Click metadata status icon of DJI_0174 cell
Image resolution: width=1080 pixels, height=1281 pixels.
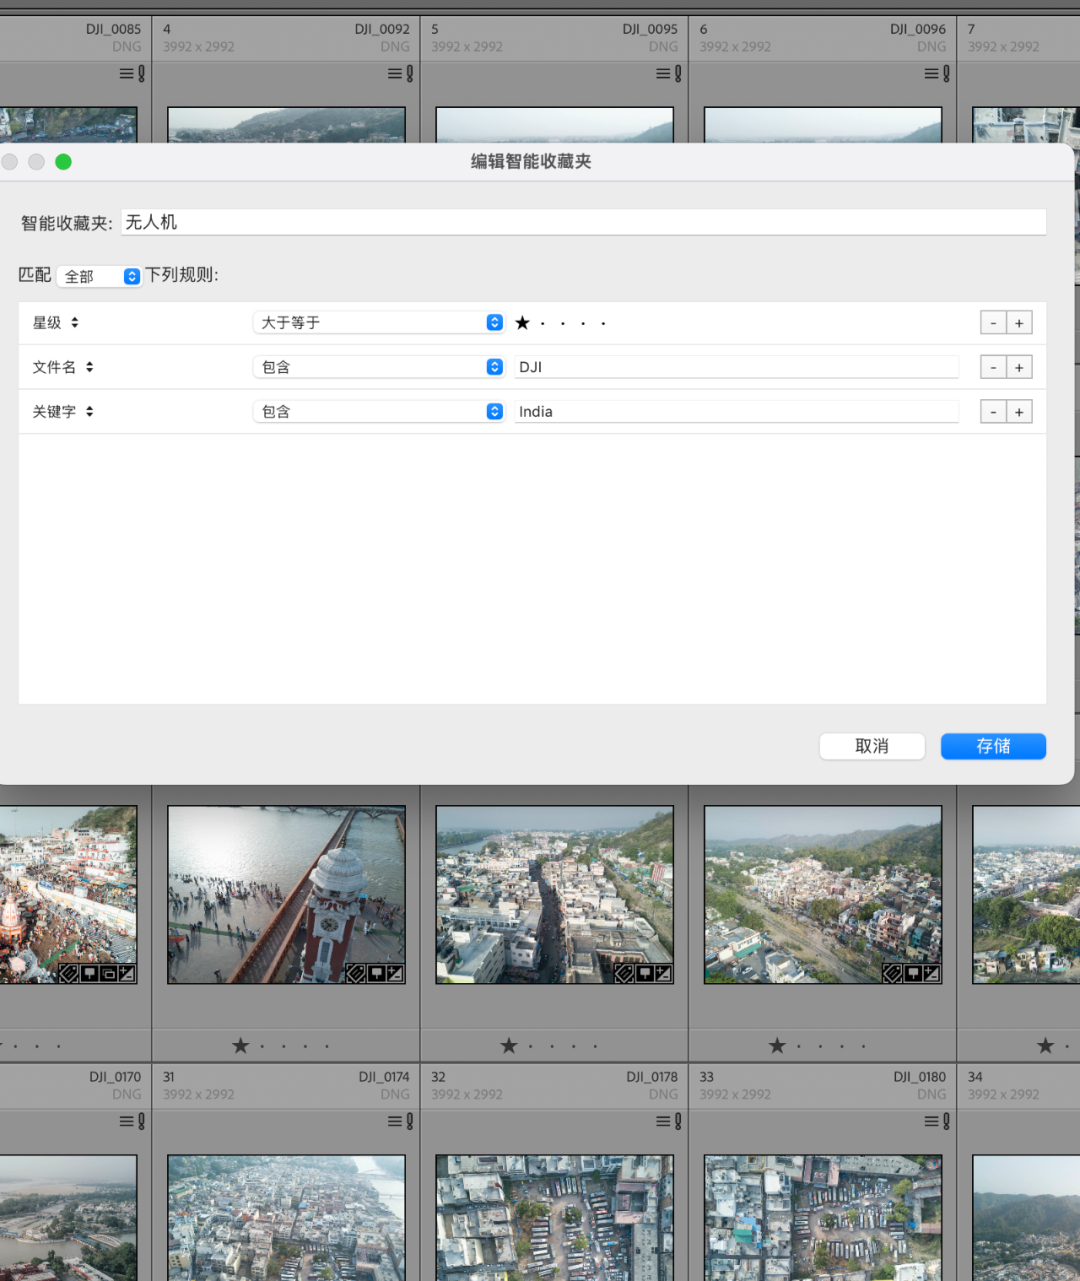400,1121
